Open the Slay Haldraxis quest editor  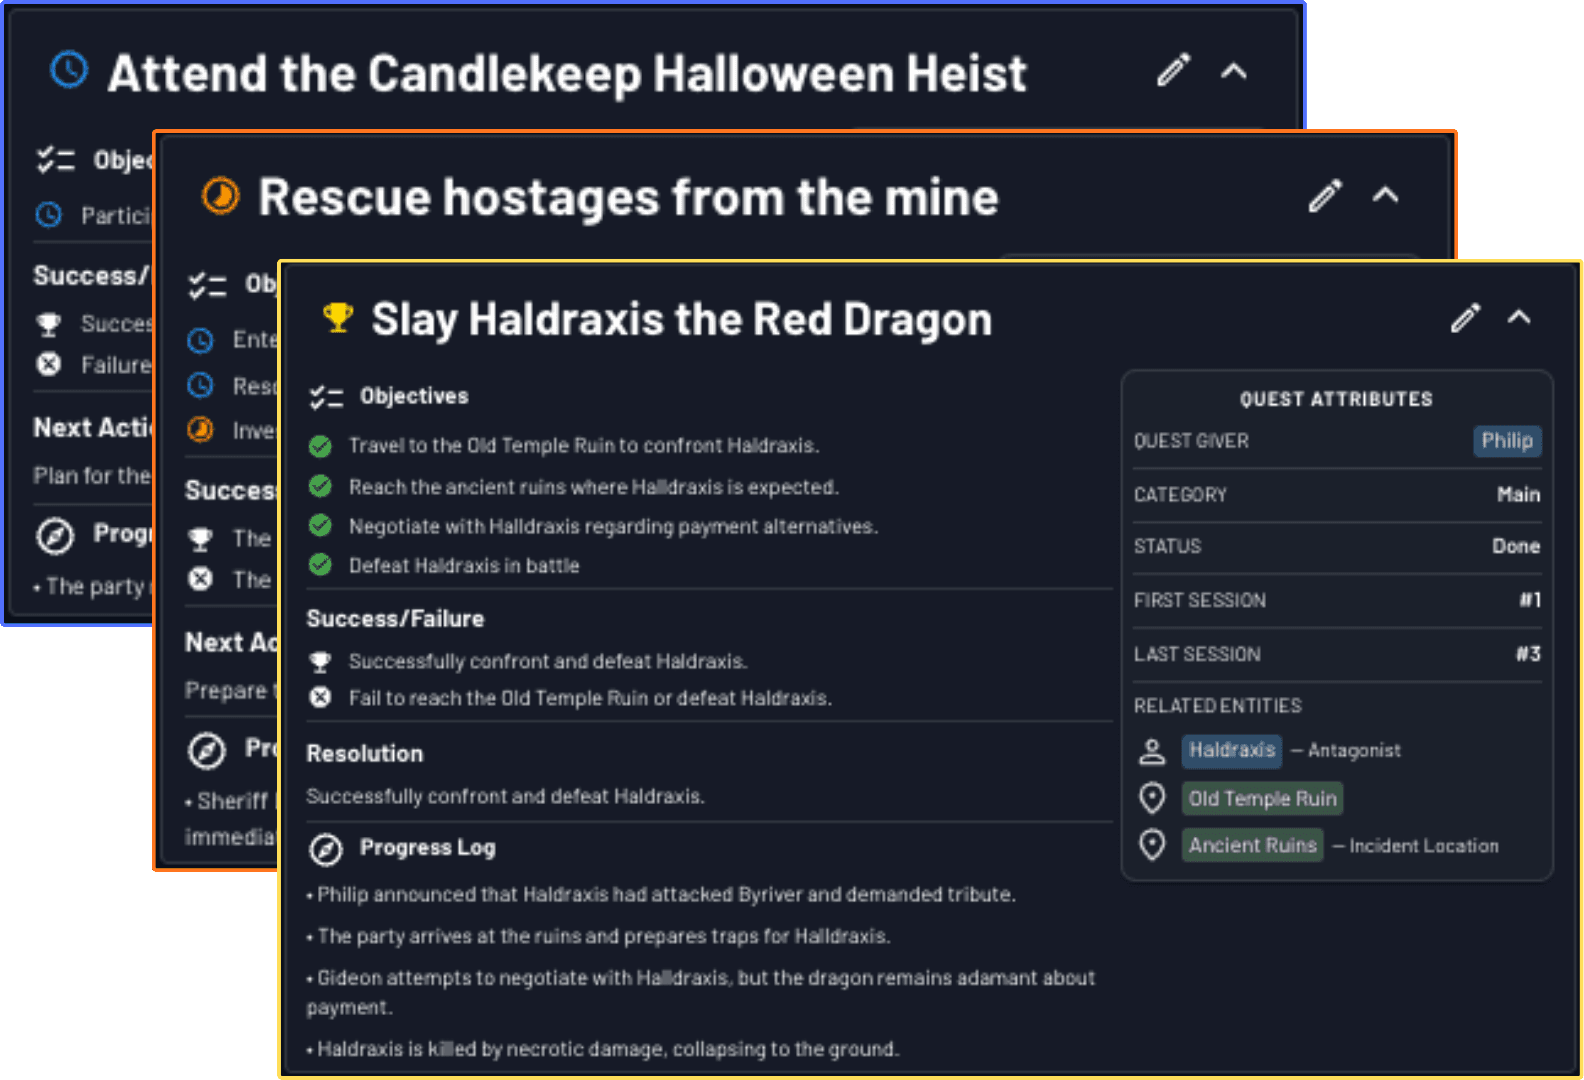tap(1464, 317)
